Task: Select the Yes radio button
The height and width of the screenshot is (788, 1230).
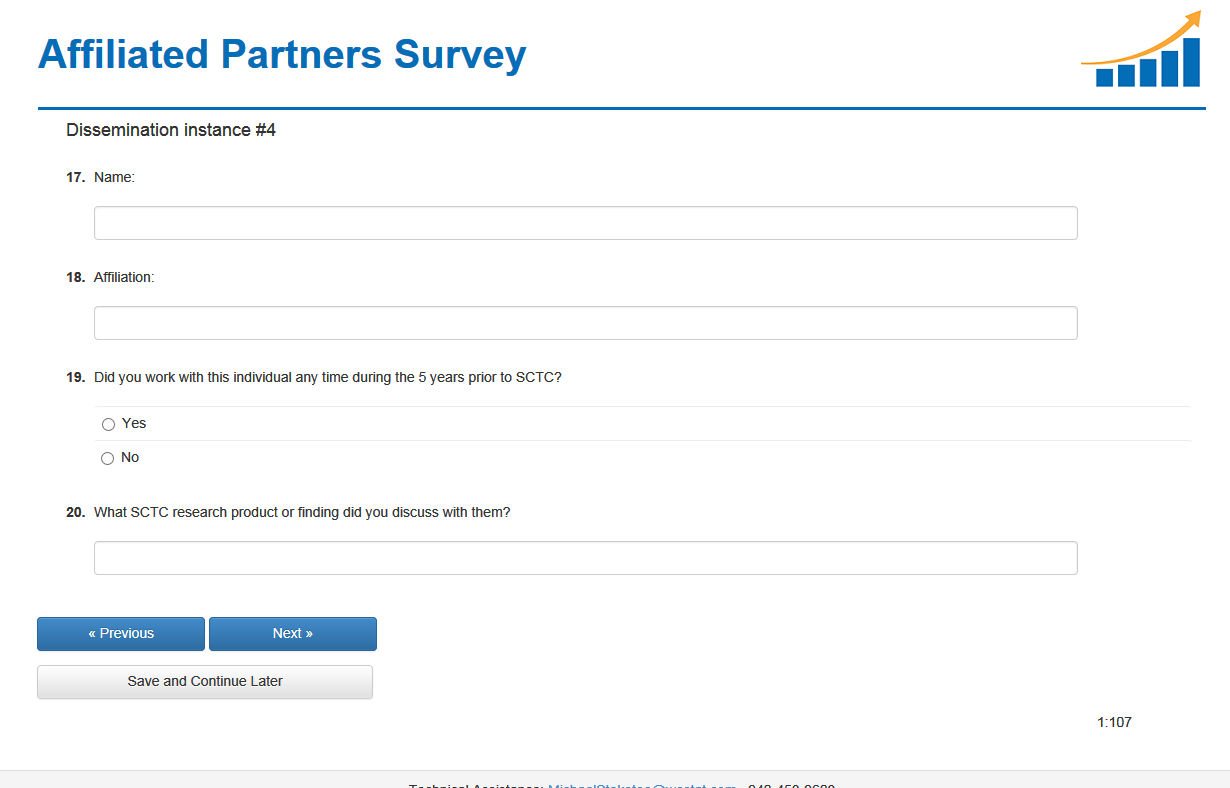Action: (108, 425)
